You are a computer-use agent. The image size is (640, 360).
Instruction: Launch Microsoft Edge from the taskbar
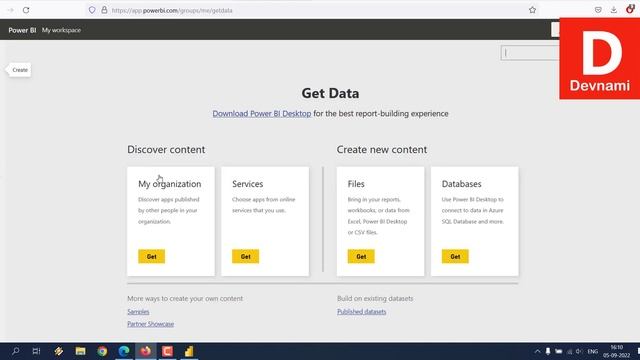(x=124, y=351)
